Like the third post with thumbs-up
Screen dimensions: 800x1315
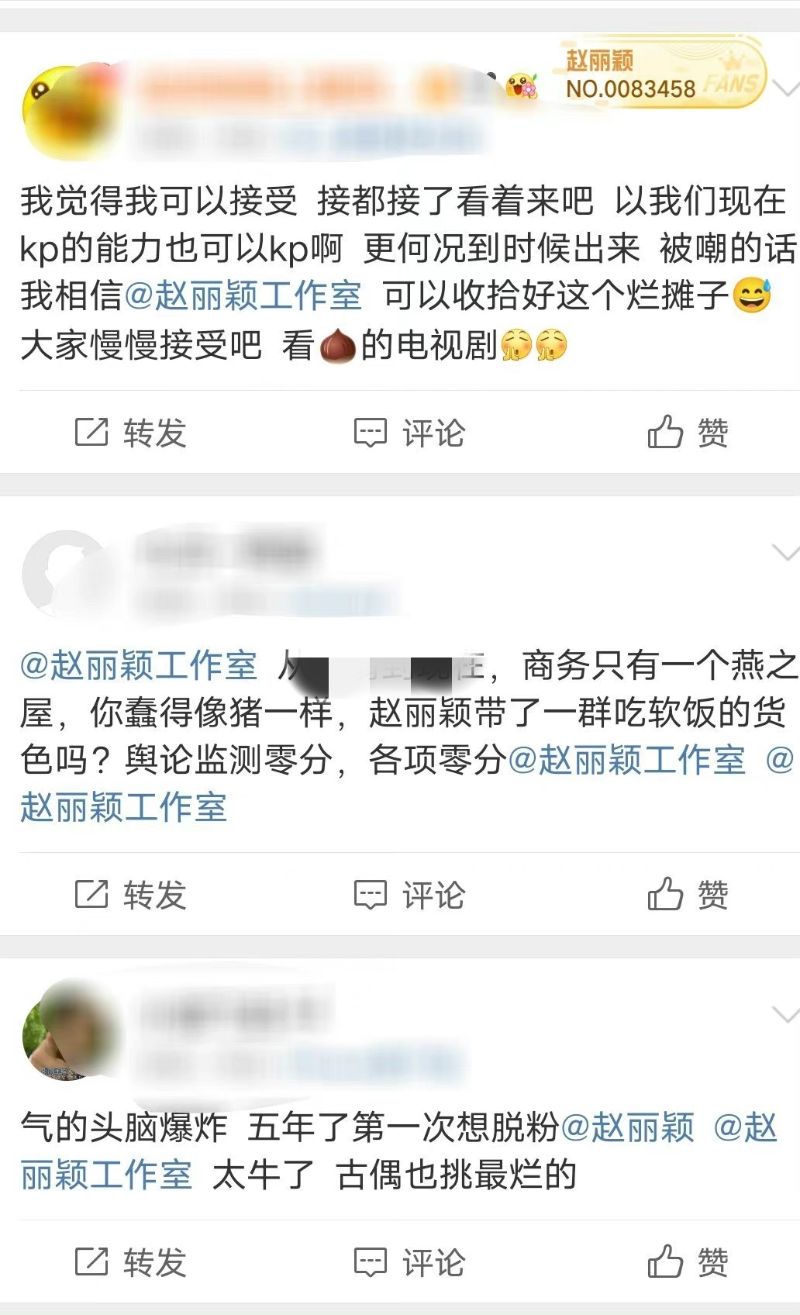pos(688,1262)
